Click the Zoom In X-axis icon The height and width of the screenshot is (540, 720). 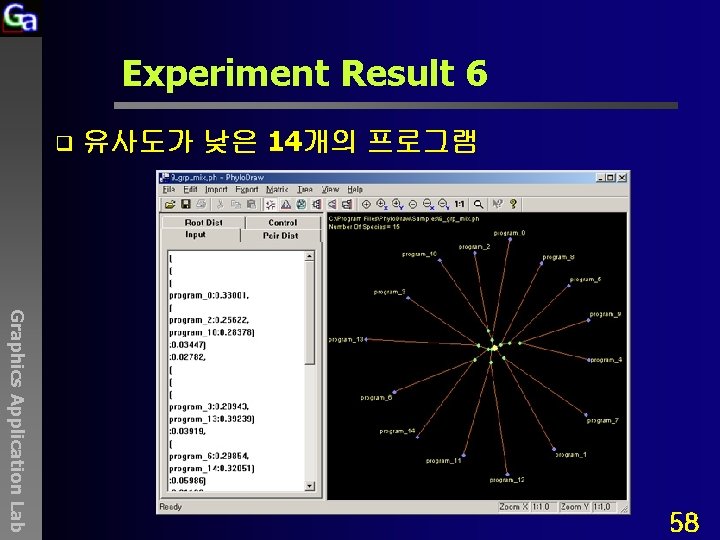tap(382, 204)
